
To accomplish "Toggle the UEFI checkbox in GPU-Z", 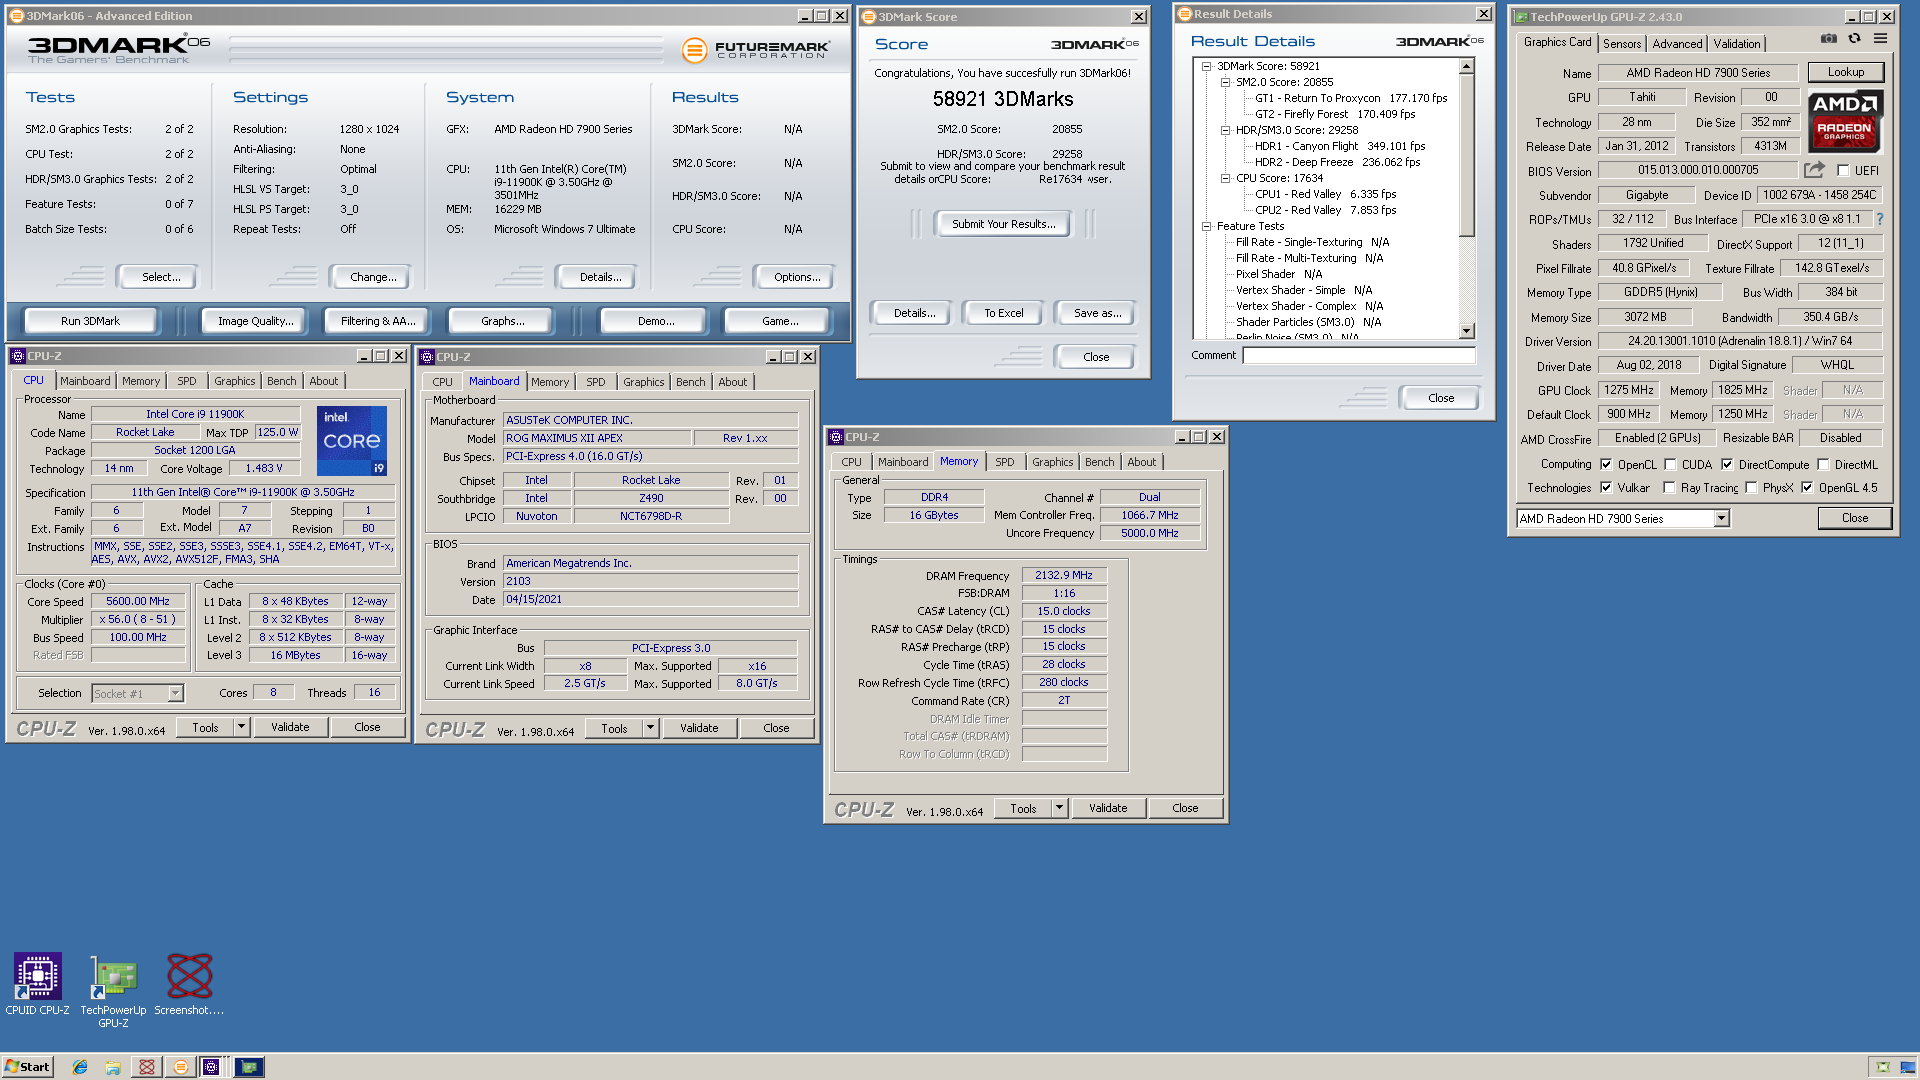I will [x=1843, y=171].
